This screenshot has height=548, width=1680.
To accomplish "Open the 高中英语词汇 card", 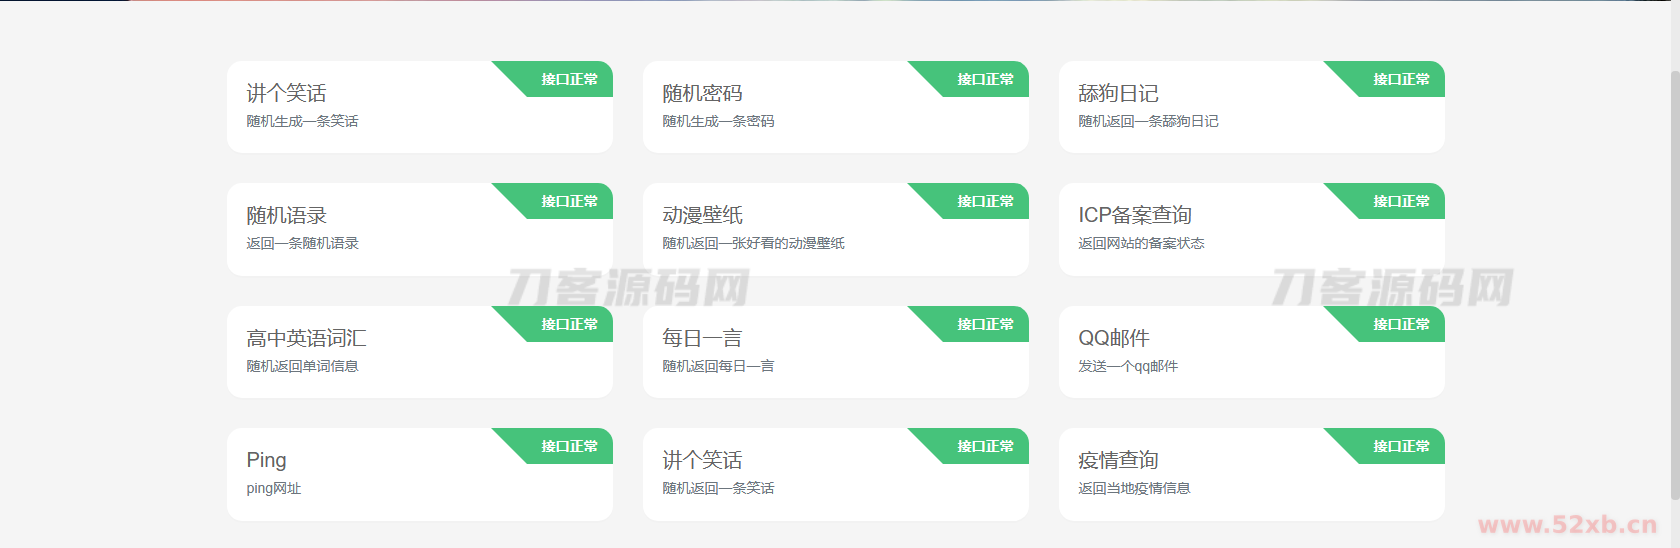I will pyautogui.click(x=306, y=339).
